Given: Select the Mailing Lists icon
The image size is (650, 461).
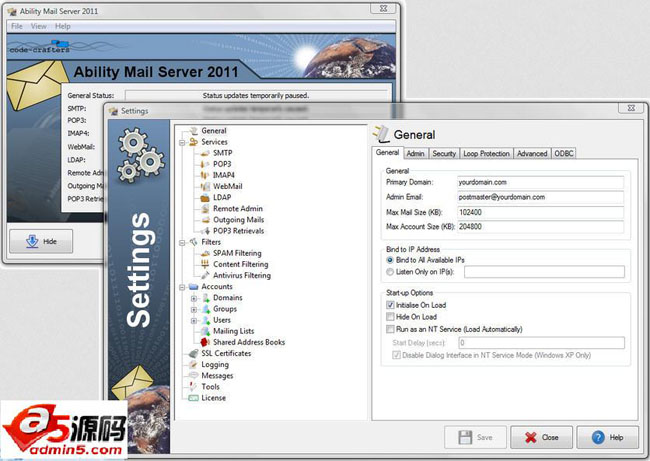Looking at the screenshot, I should point(205,331).
